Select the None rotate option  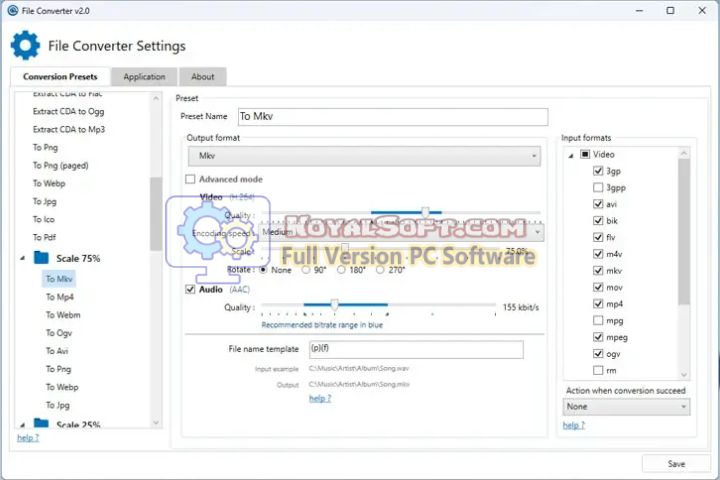pyautogui.click(x=263, y=270)
